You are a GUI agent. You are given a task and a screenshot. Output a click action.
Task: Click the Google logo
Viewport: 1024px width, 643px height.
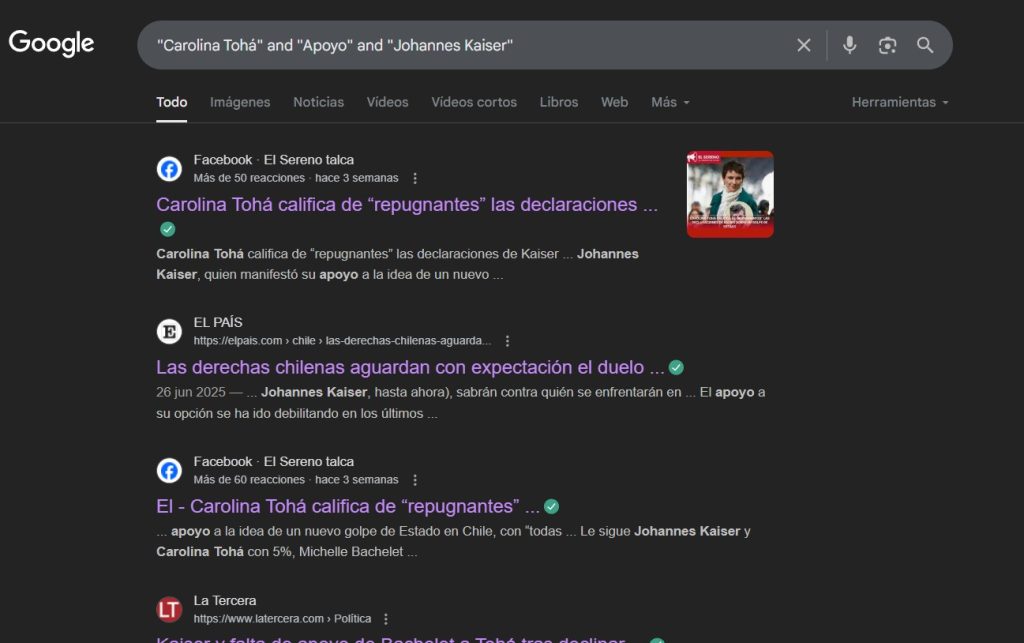(x=52, y=43)
